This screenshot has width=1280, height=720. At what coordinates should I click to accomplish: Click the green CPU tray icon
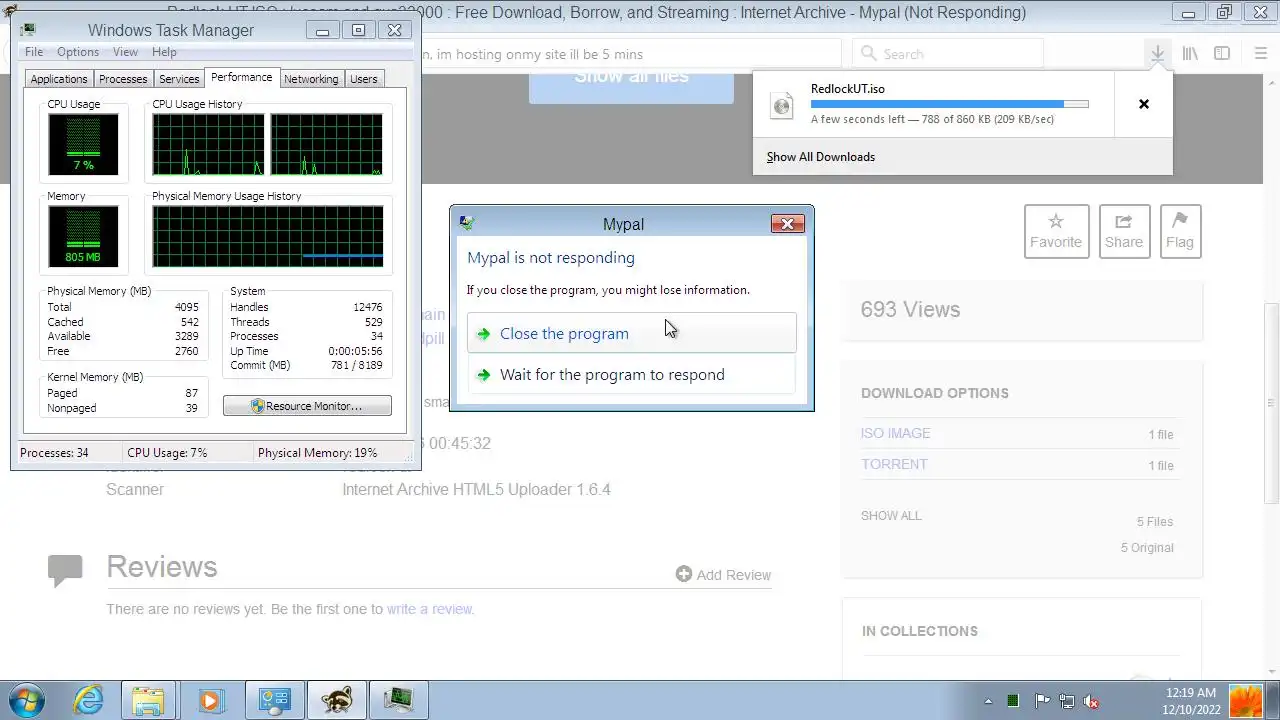1013,701
